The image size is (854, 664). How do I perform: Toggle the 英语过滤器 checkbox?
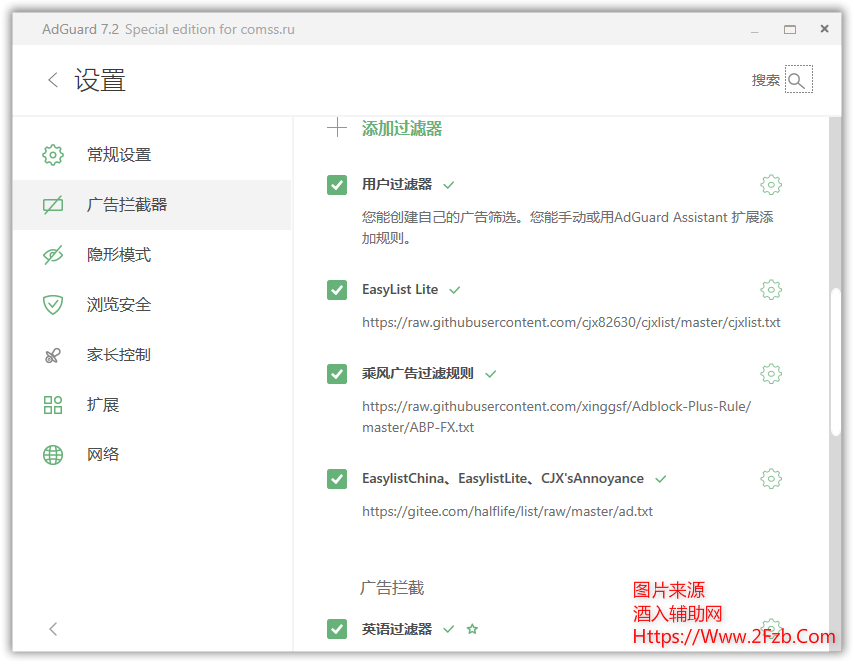pyautogui.click(x=337, y=629)
